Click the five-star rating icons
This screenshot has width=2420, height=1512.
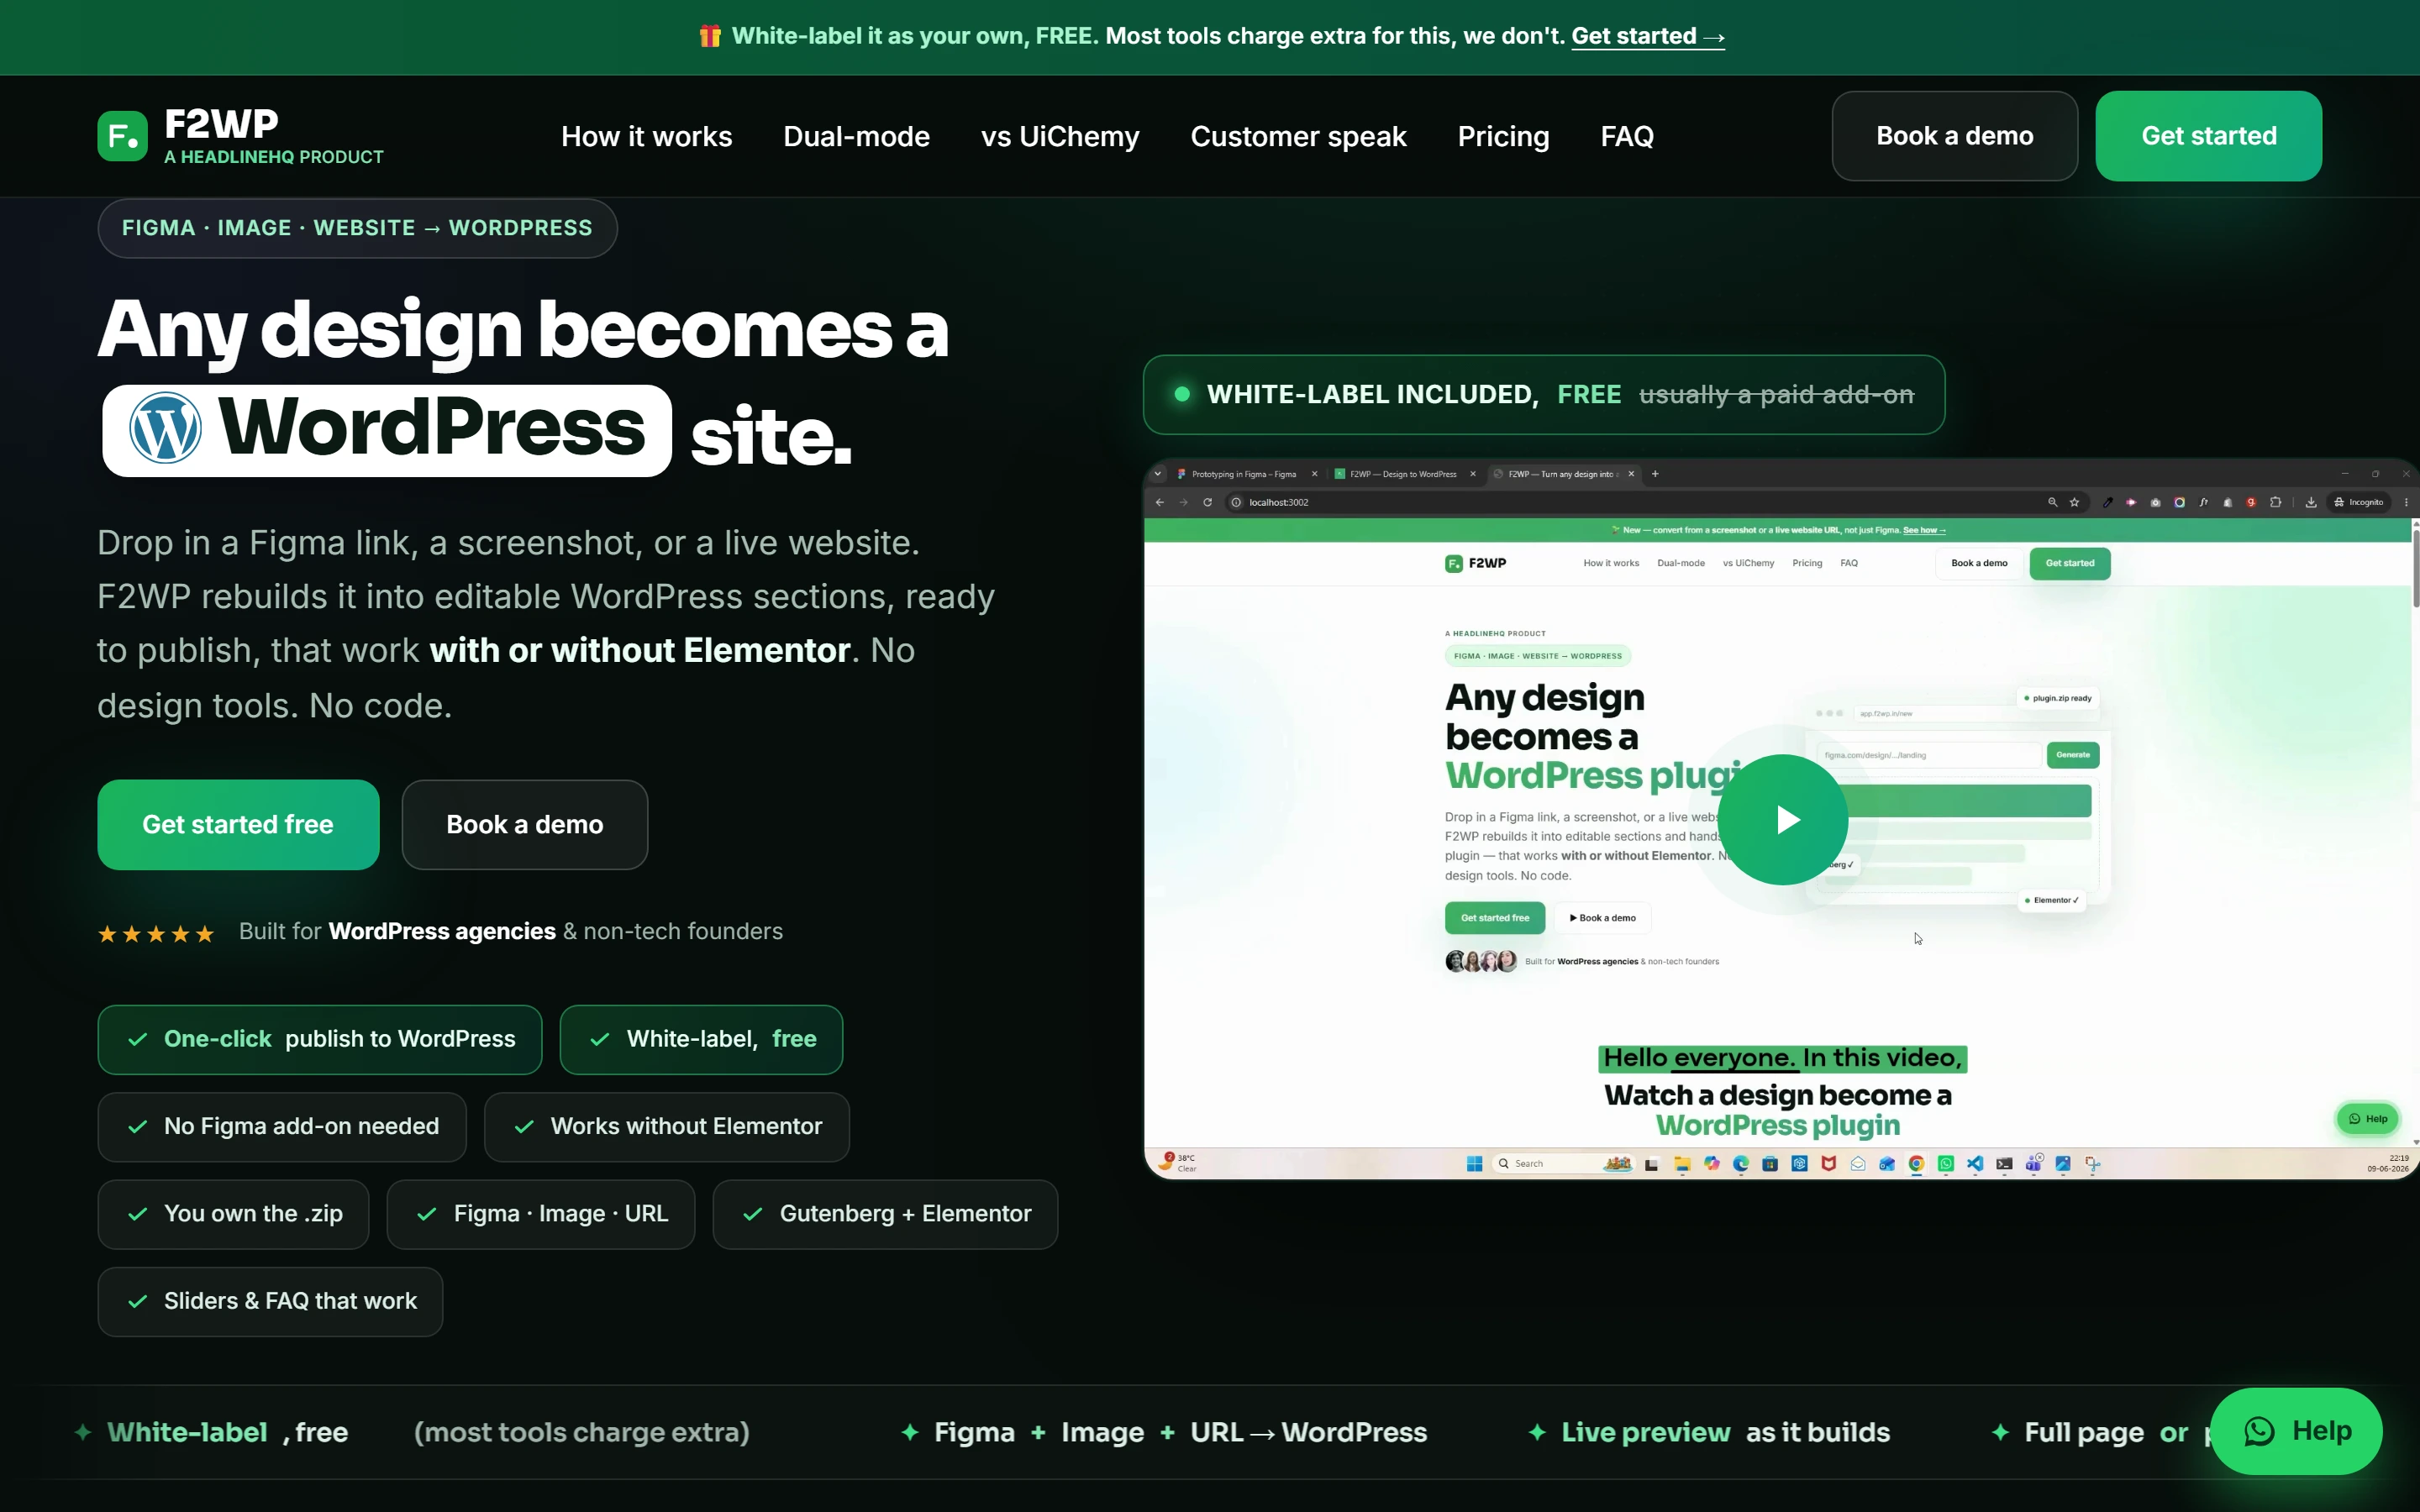pyautogui.click(x=156, y=934)
